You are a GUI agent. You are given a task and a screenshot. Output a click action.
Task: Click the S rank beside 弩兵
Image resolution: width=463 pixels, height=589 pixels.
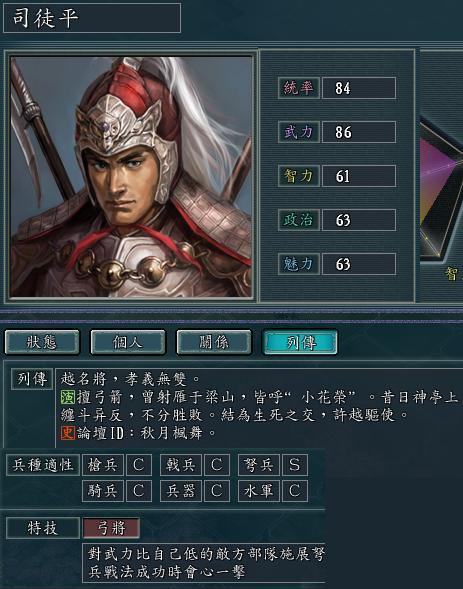[x=295, y=465]
